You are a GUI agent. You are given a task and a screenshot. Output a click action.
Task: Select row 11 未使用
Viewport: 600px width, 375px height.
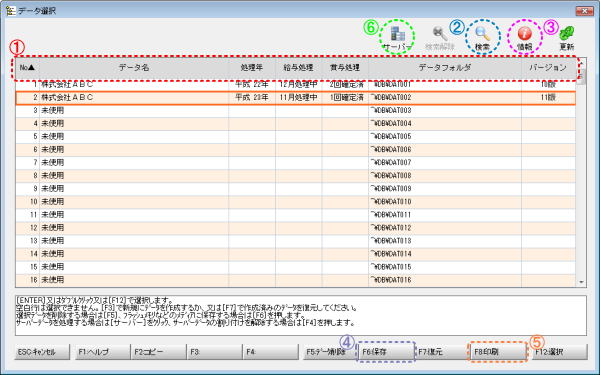295,215
